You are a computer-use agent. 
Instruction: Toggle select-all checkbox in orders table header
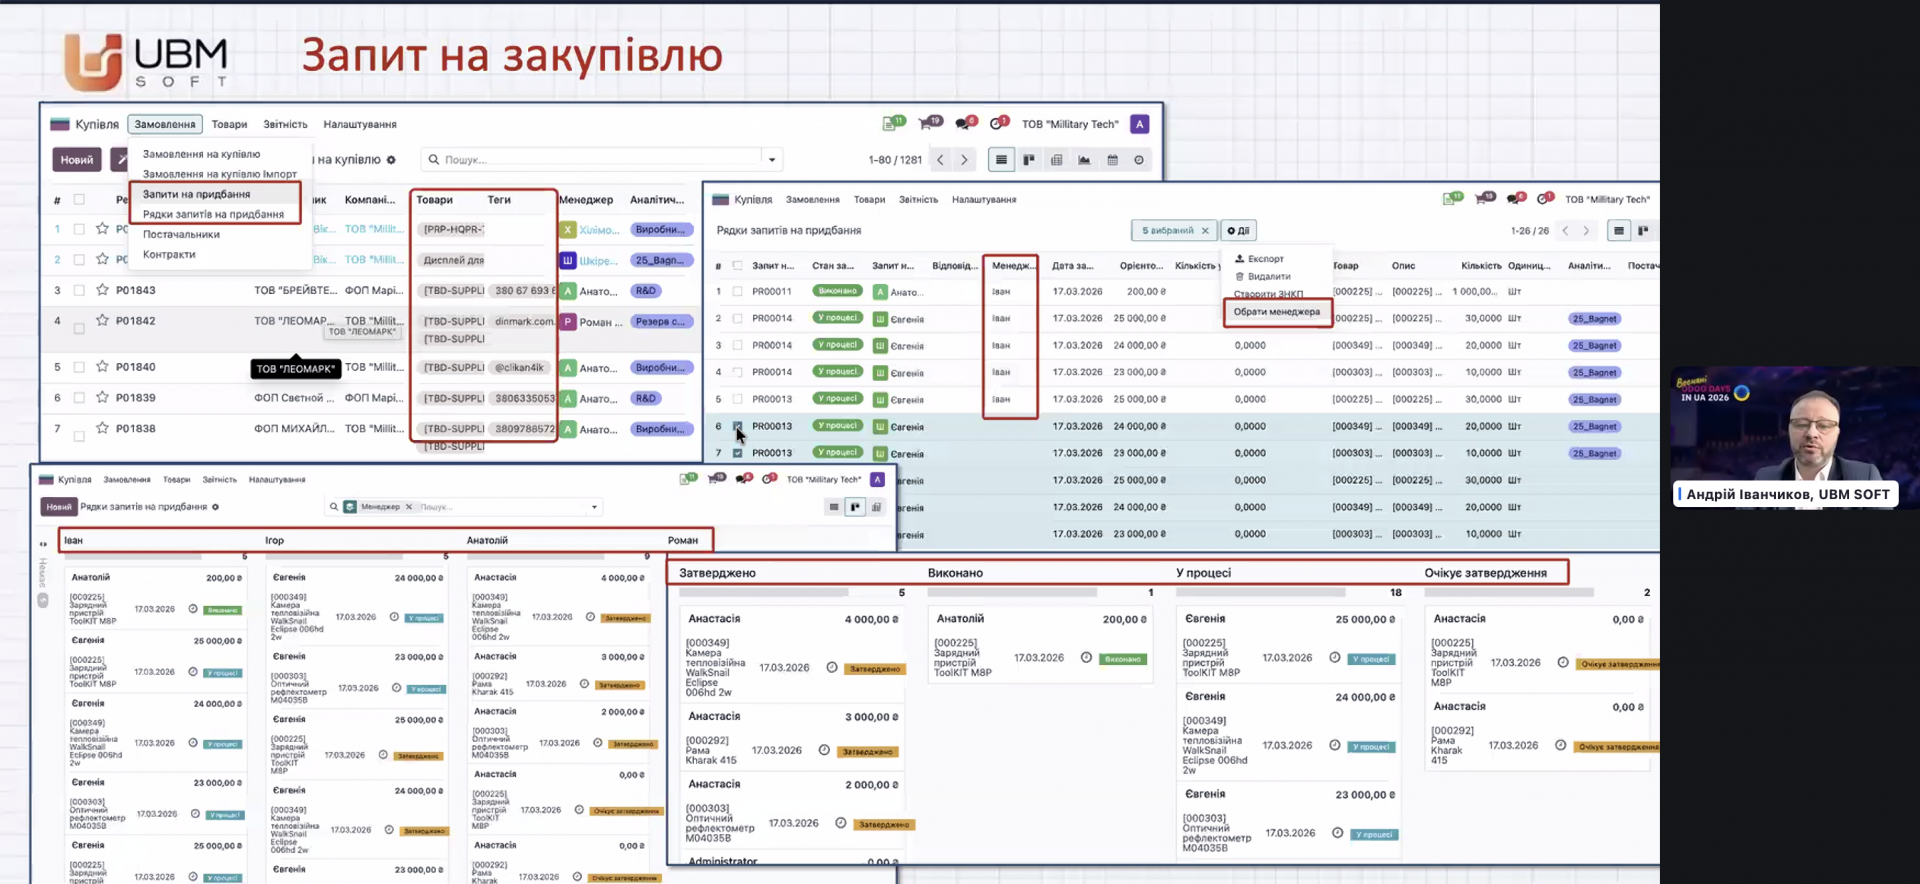[x=79, y=200]
